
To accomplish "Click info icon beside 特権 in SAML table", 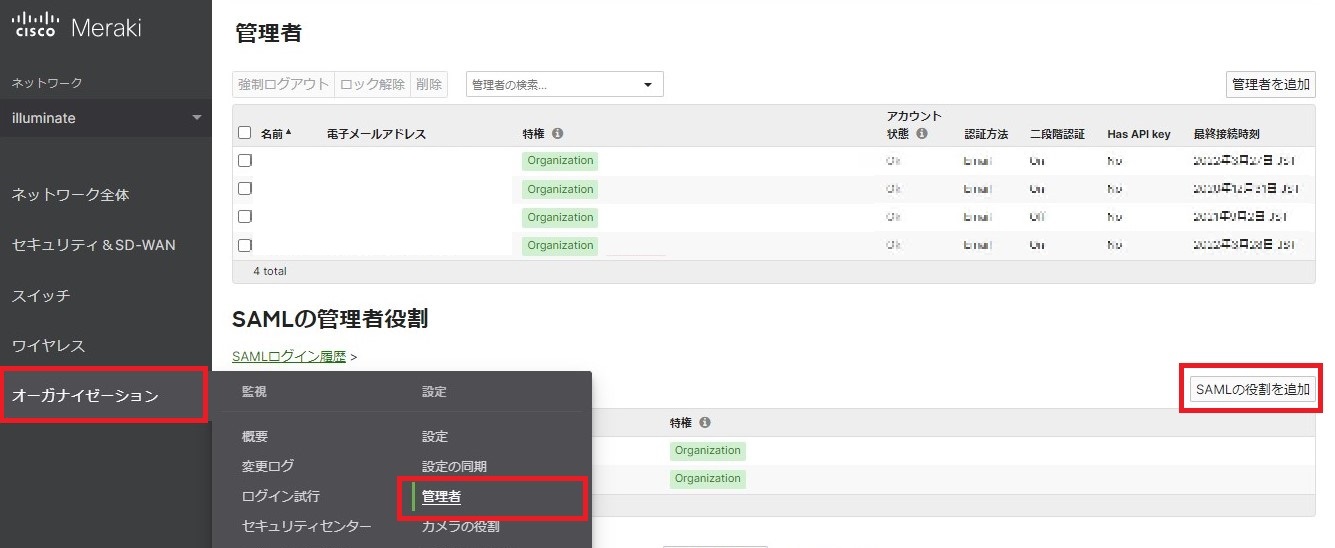I will [706, 423].
